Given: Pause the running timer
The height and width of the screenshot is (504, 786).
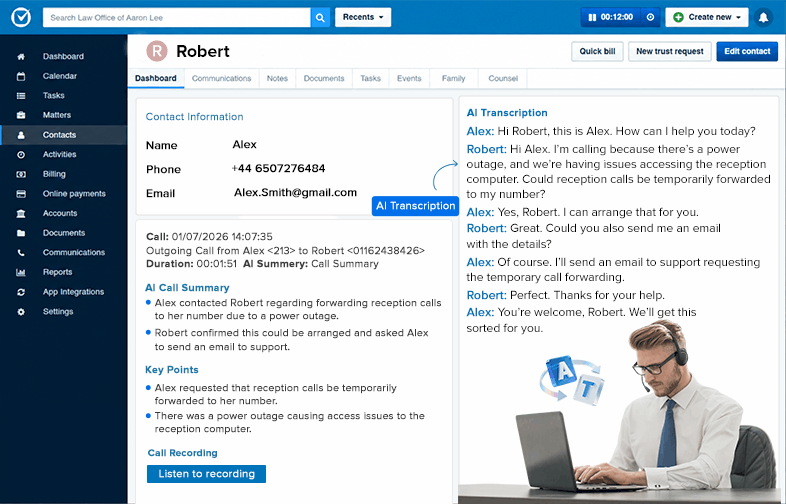Looking at the screenshot, I should coord(592,17).
